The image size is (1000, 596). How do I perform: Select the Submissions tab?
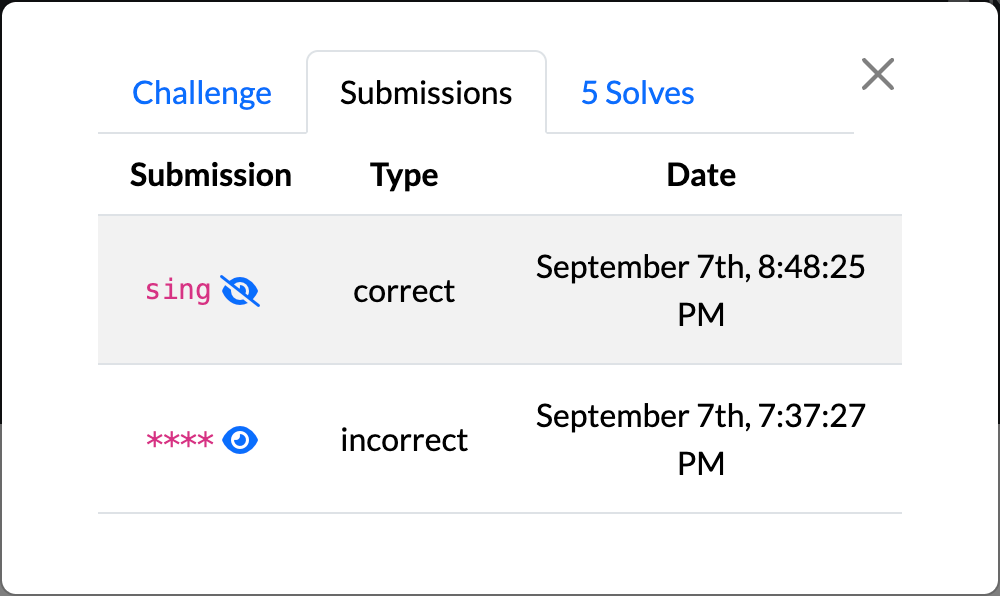(426, 93)
